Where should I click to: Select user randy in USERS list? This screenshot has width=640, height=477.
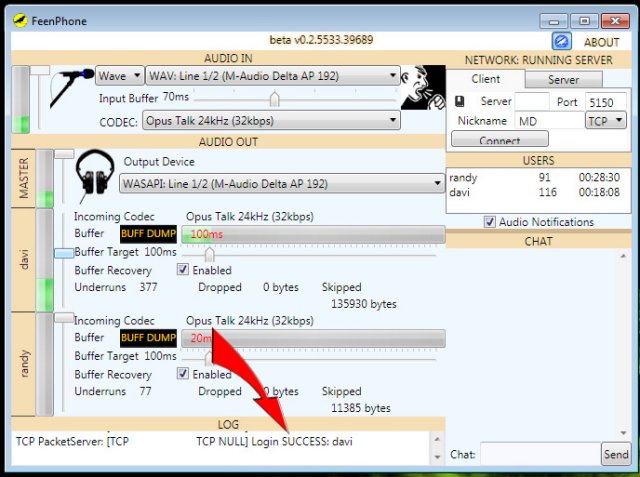click(535, 177)
